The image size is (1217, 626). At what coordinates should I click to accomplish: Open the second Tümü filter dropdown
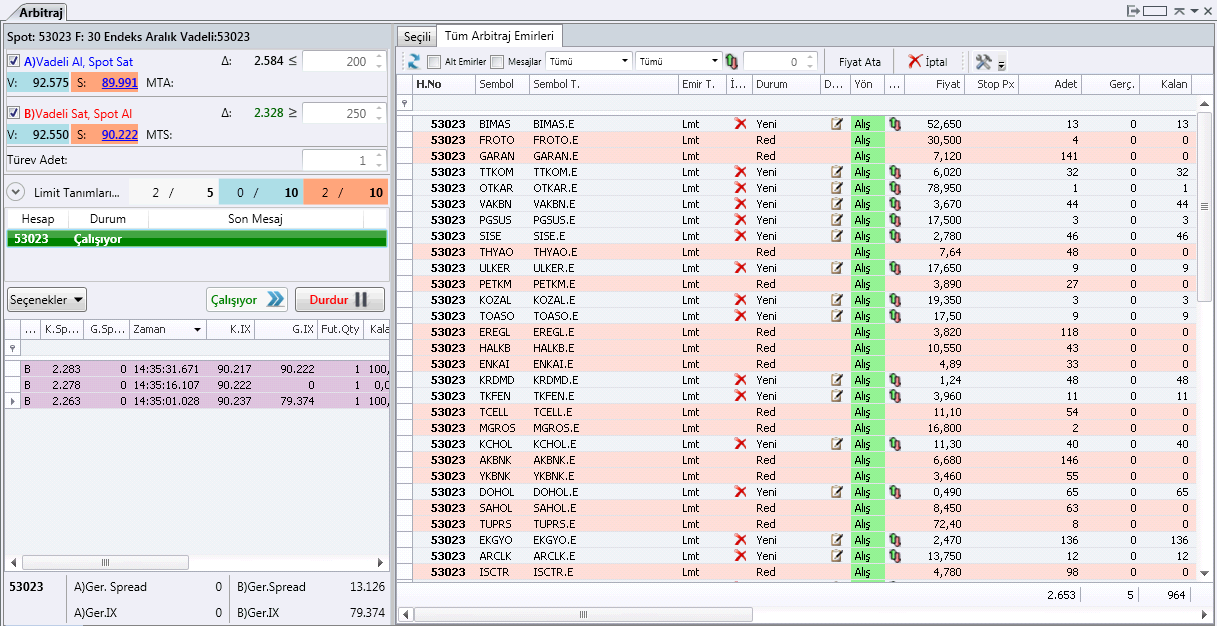coord(677,61)
